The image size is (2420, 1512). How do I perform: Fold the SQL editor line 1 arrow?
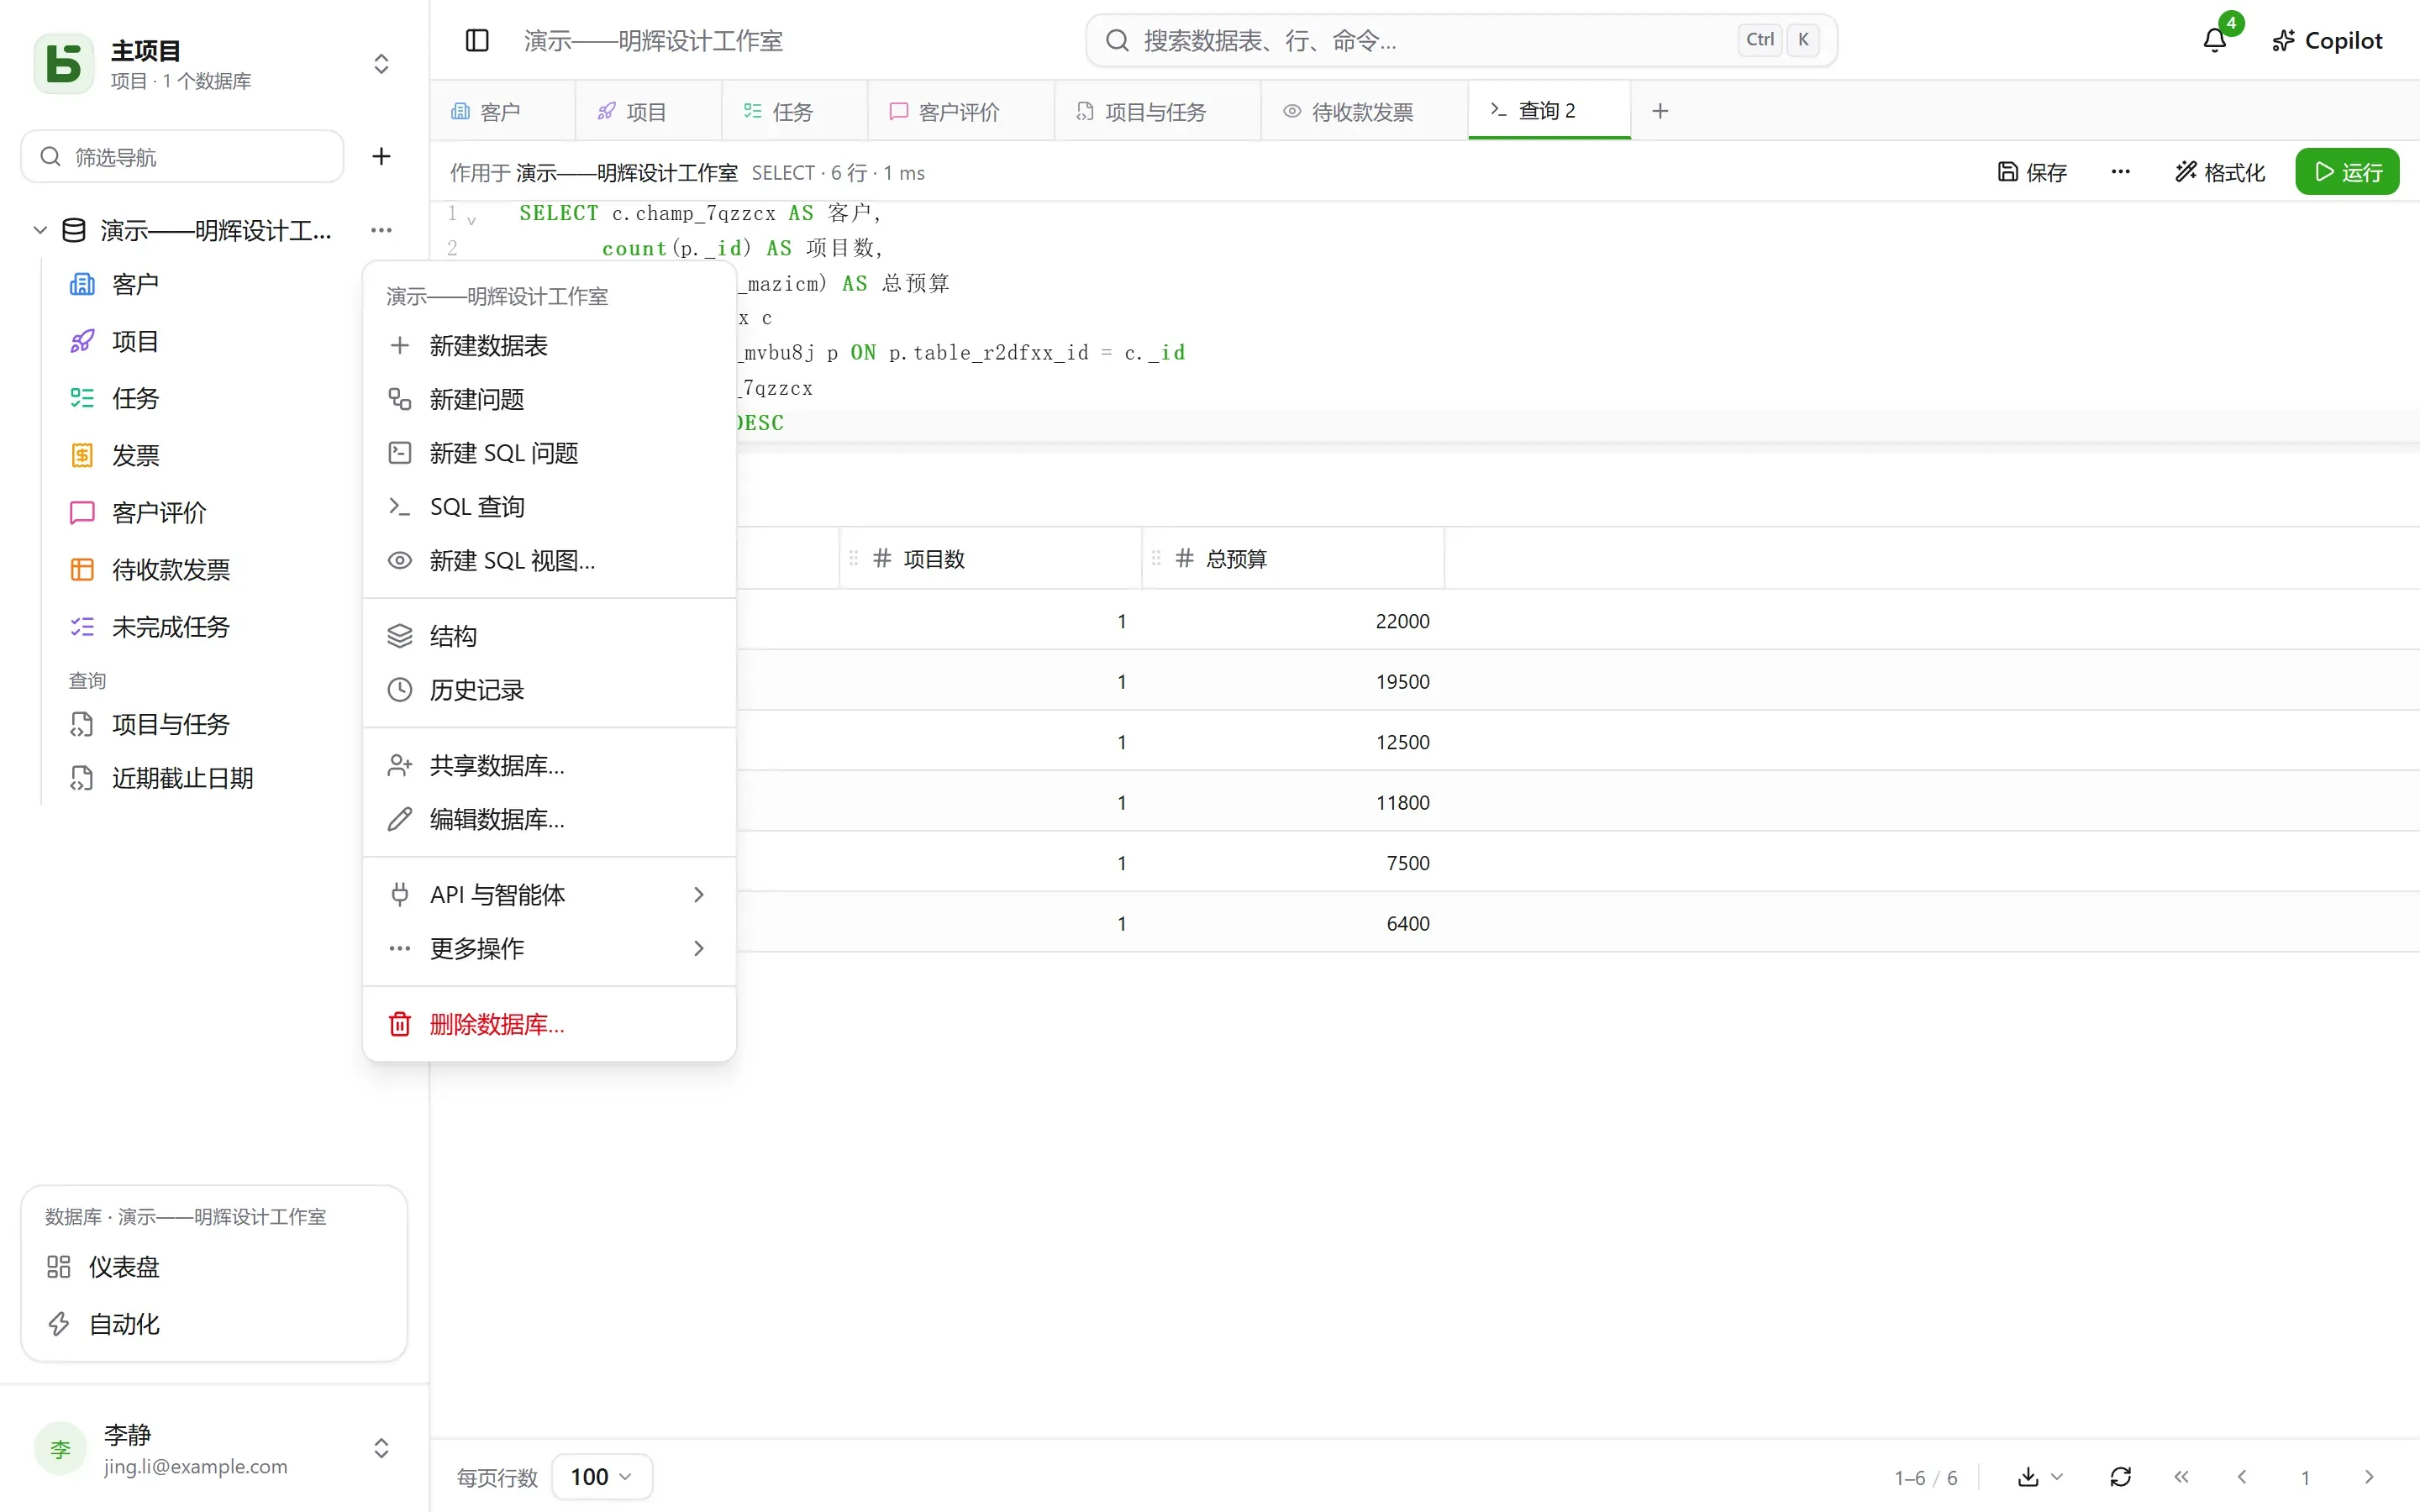tap(471, 219)
